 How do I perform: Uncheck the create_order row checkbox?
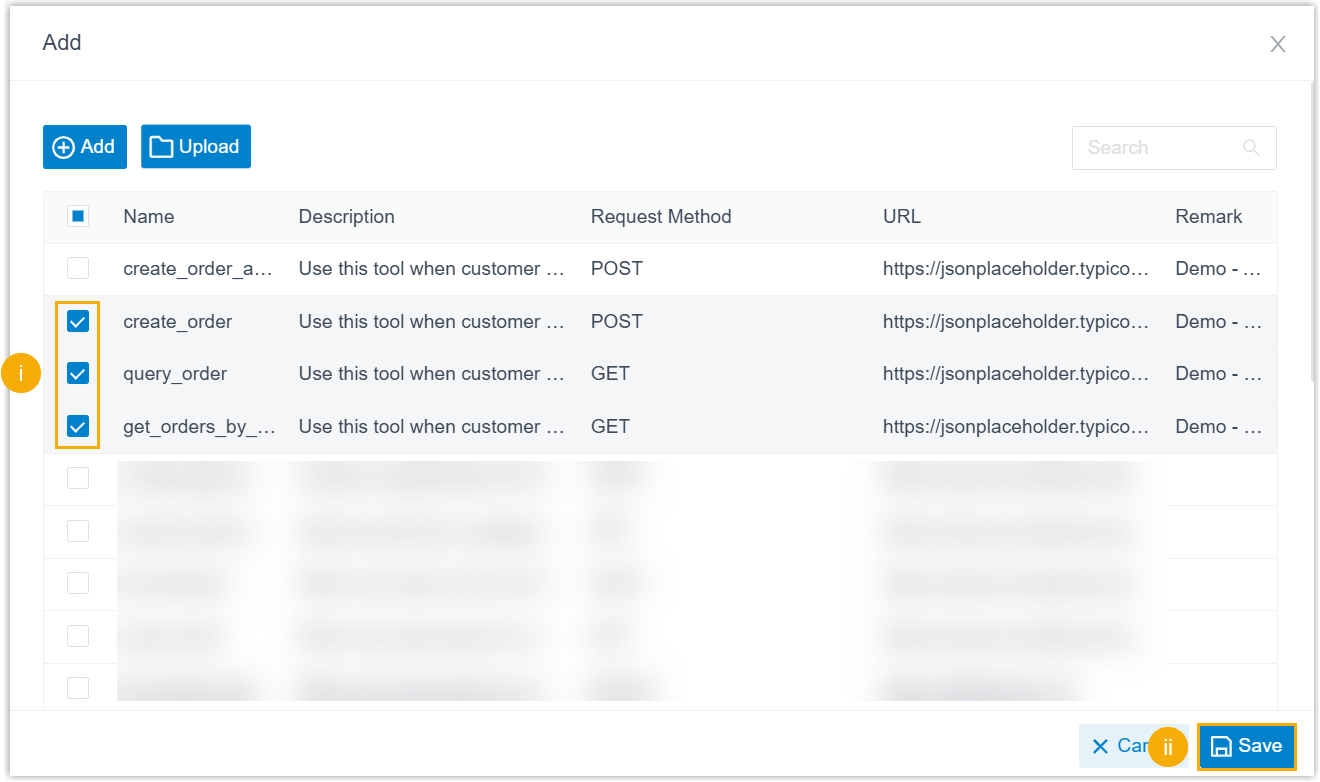78,321
